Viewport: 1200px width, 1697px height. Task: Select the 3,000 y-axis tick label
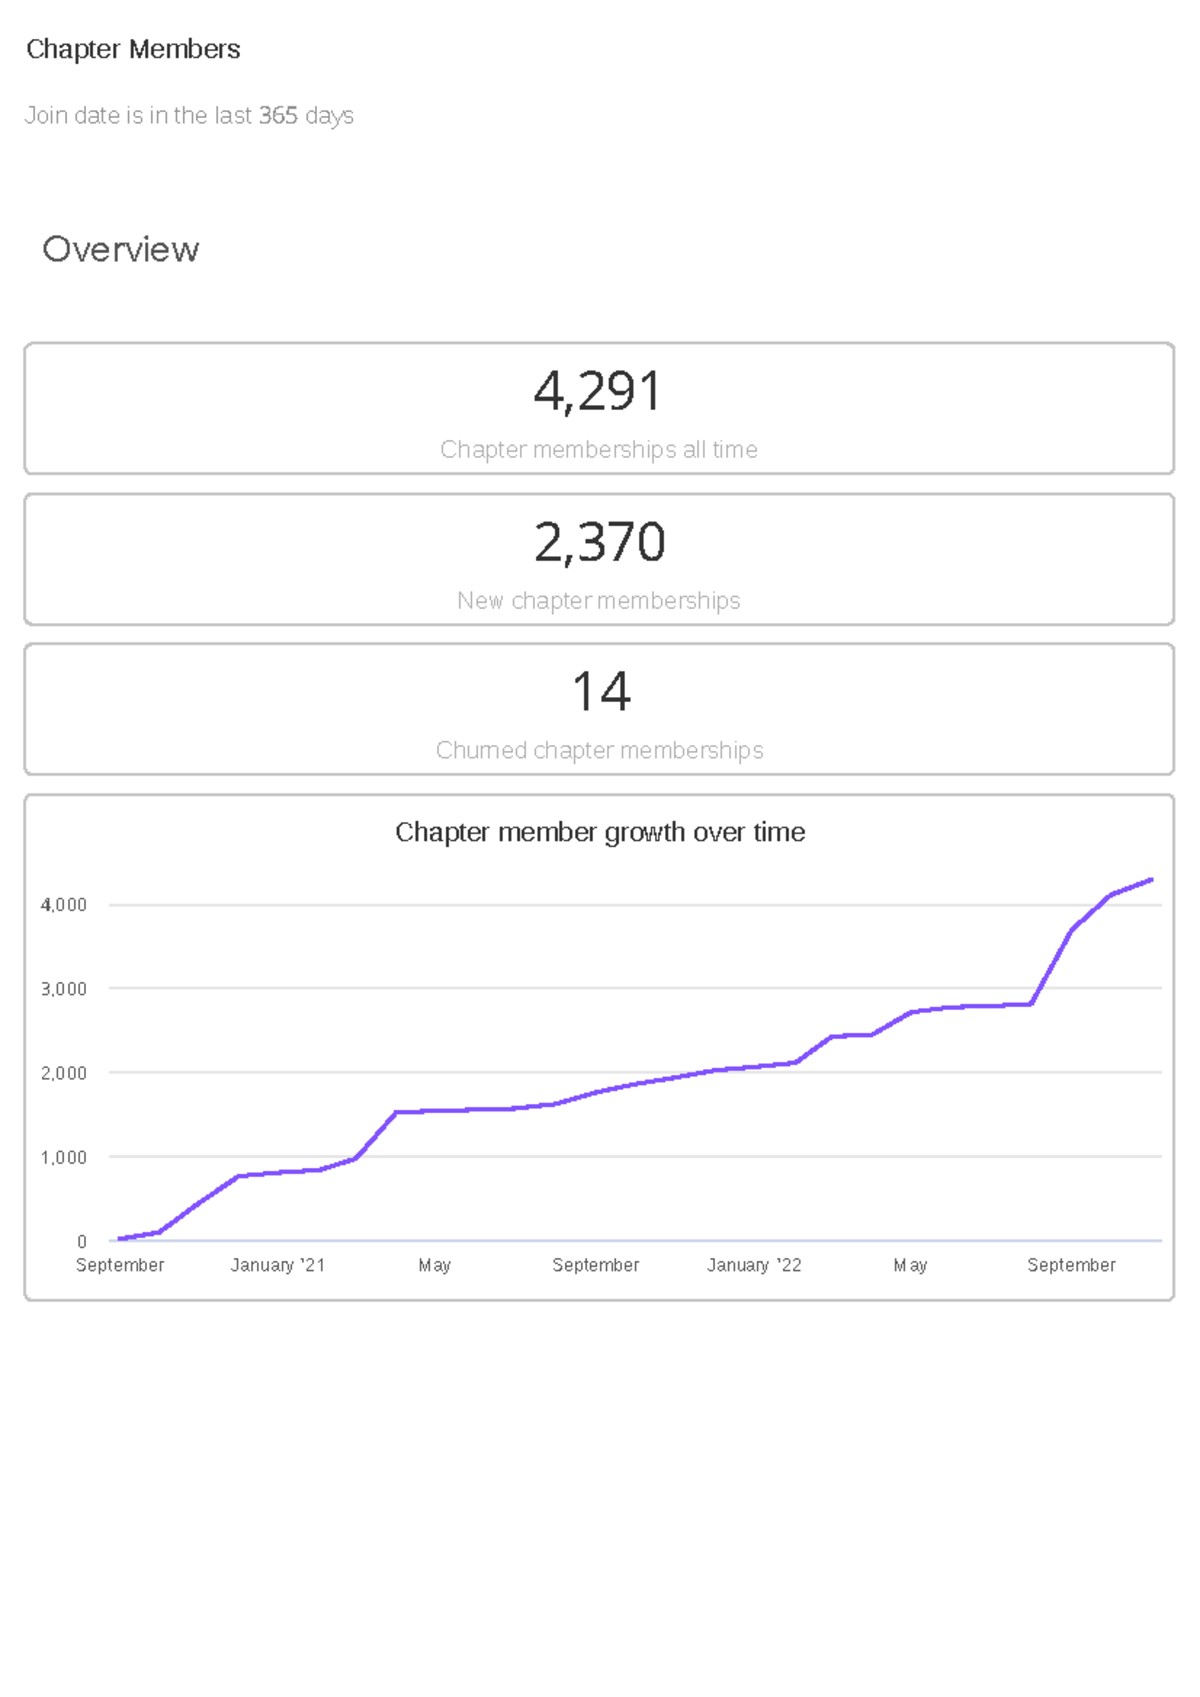(x=64, y=989)
